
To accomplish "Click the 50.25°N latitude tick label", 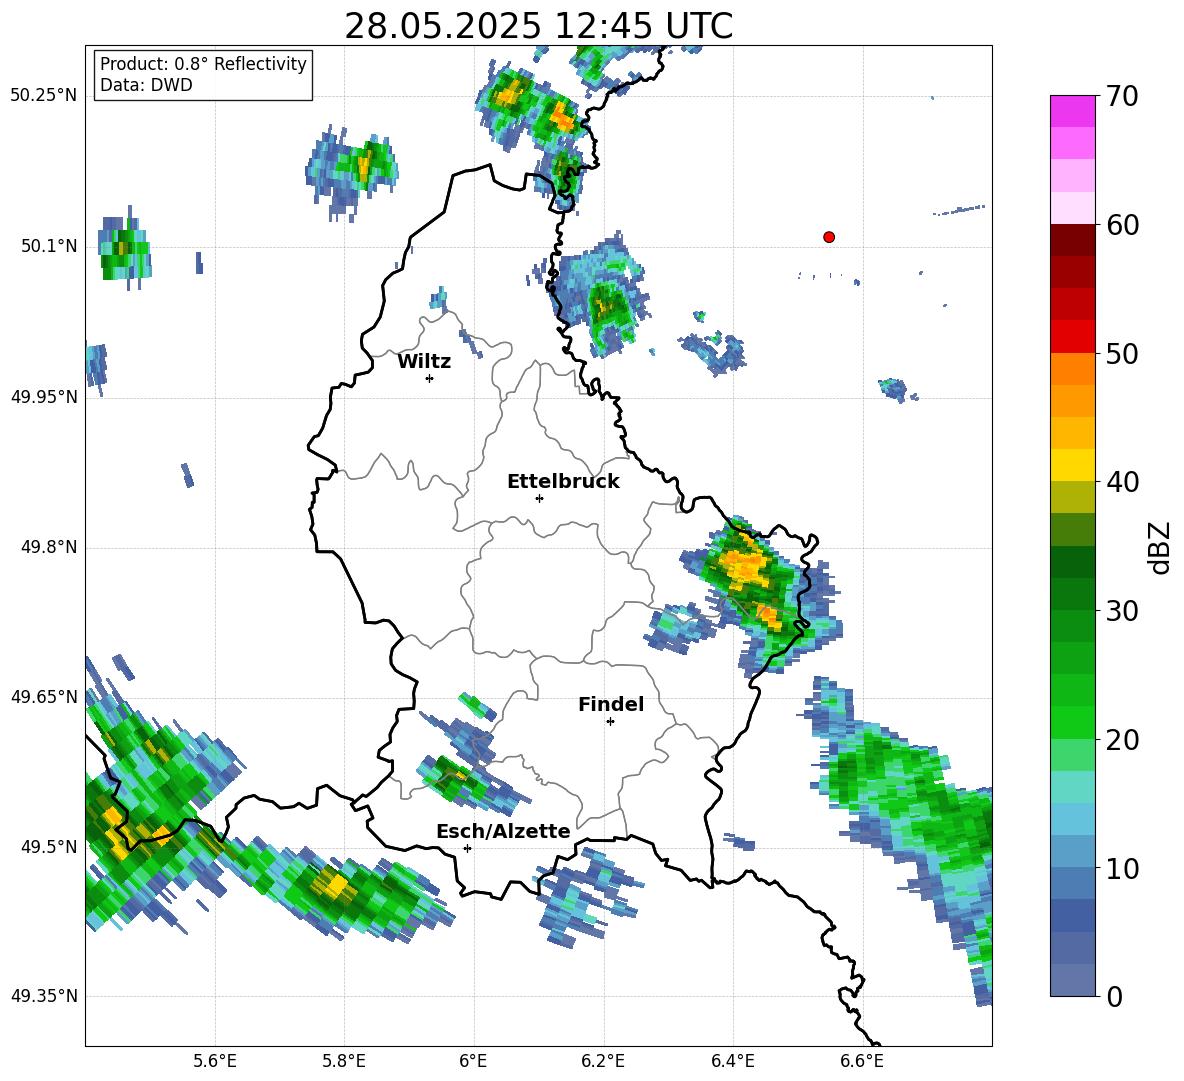I will pos(44,96).
